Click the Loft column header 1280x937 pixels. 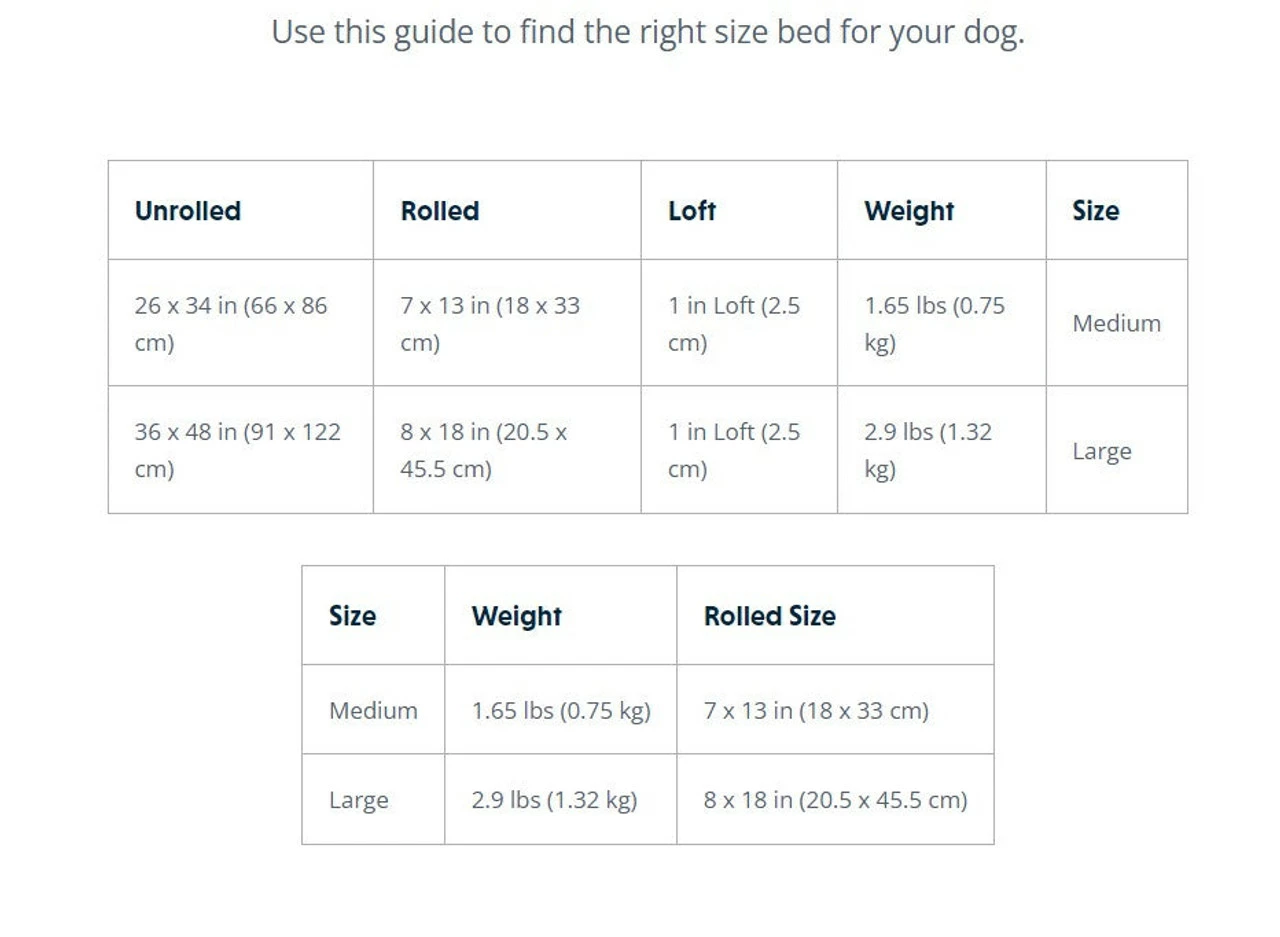[x=692, y=211]
